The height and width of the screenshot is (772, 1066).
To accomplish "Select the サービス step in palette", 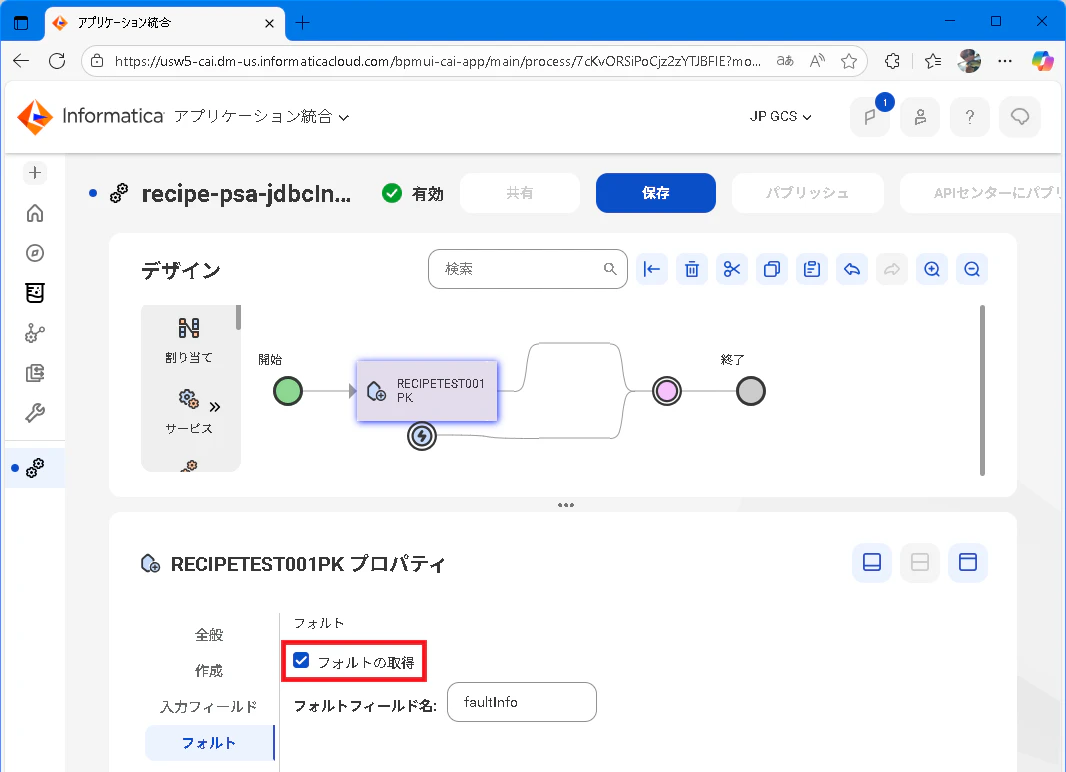I will 189,411.
